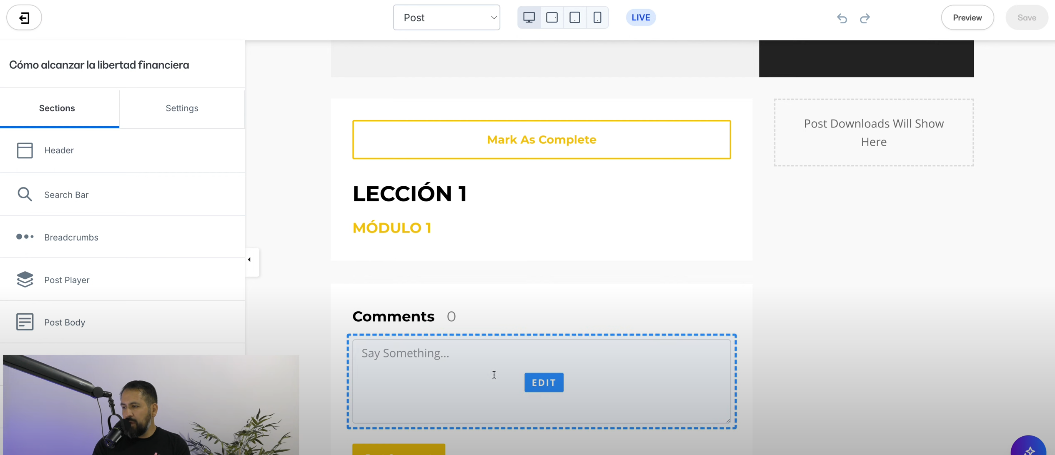Switch to mobile phone preview

[597, 18]
